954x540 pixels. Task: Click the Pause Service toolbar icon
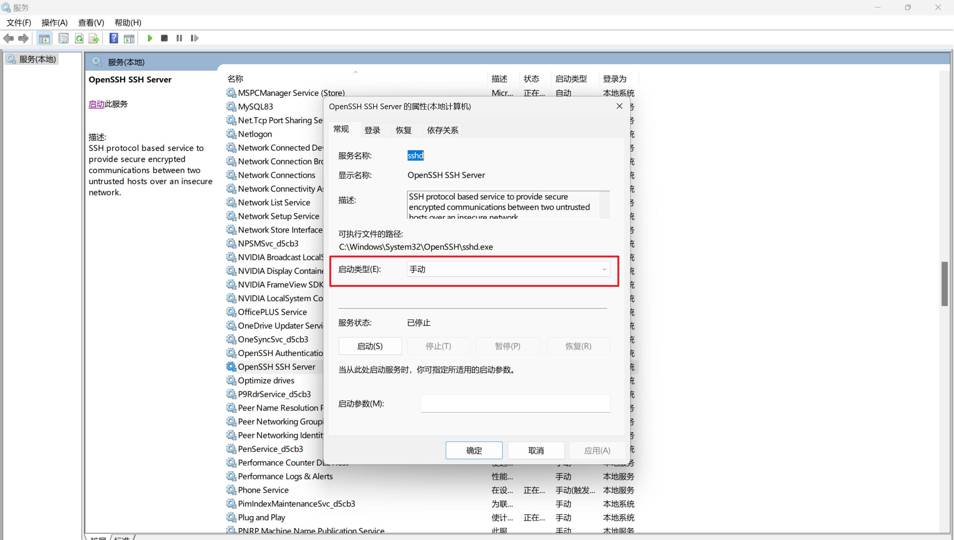coord(179,38)
